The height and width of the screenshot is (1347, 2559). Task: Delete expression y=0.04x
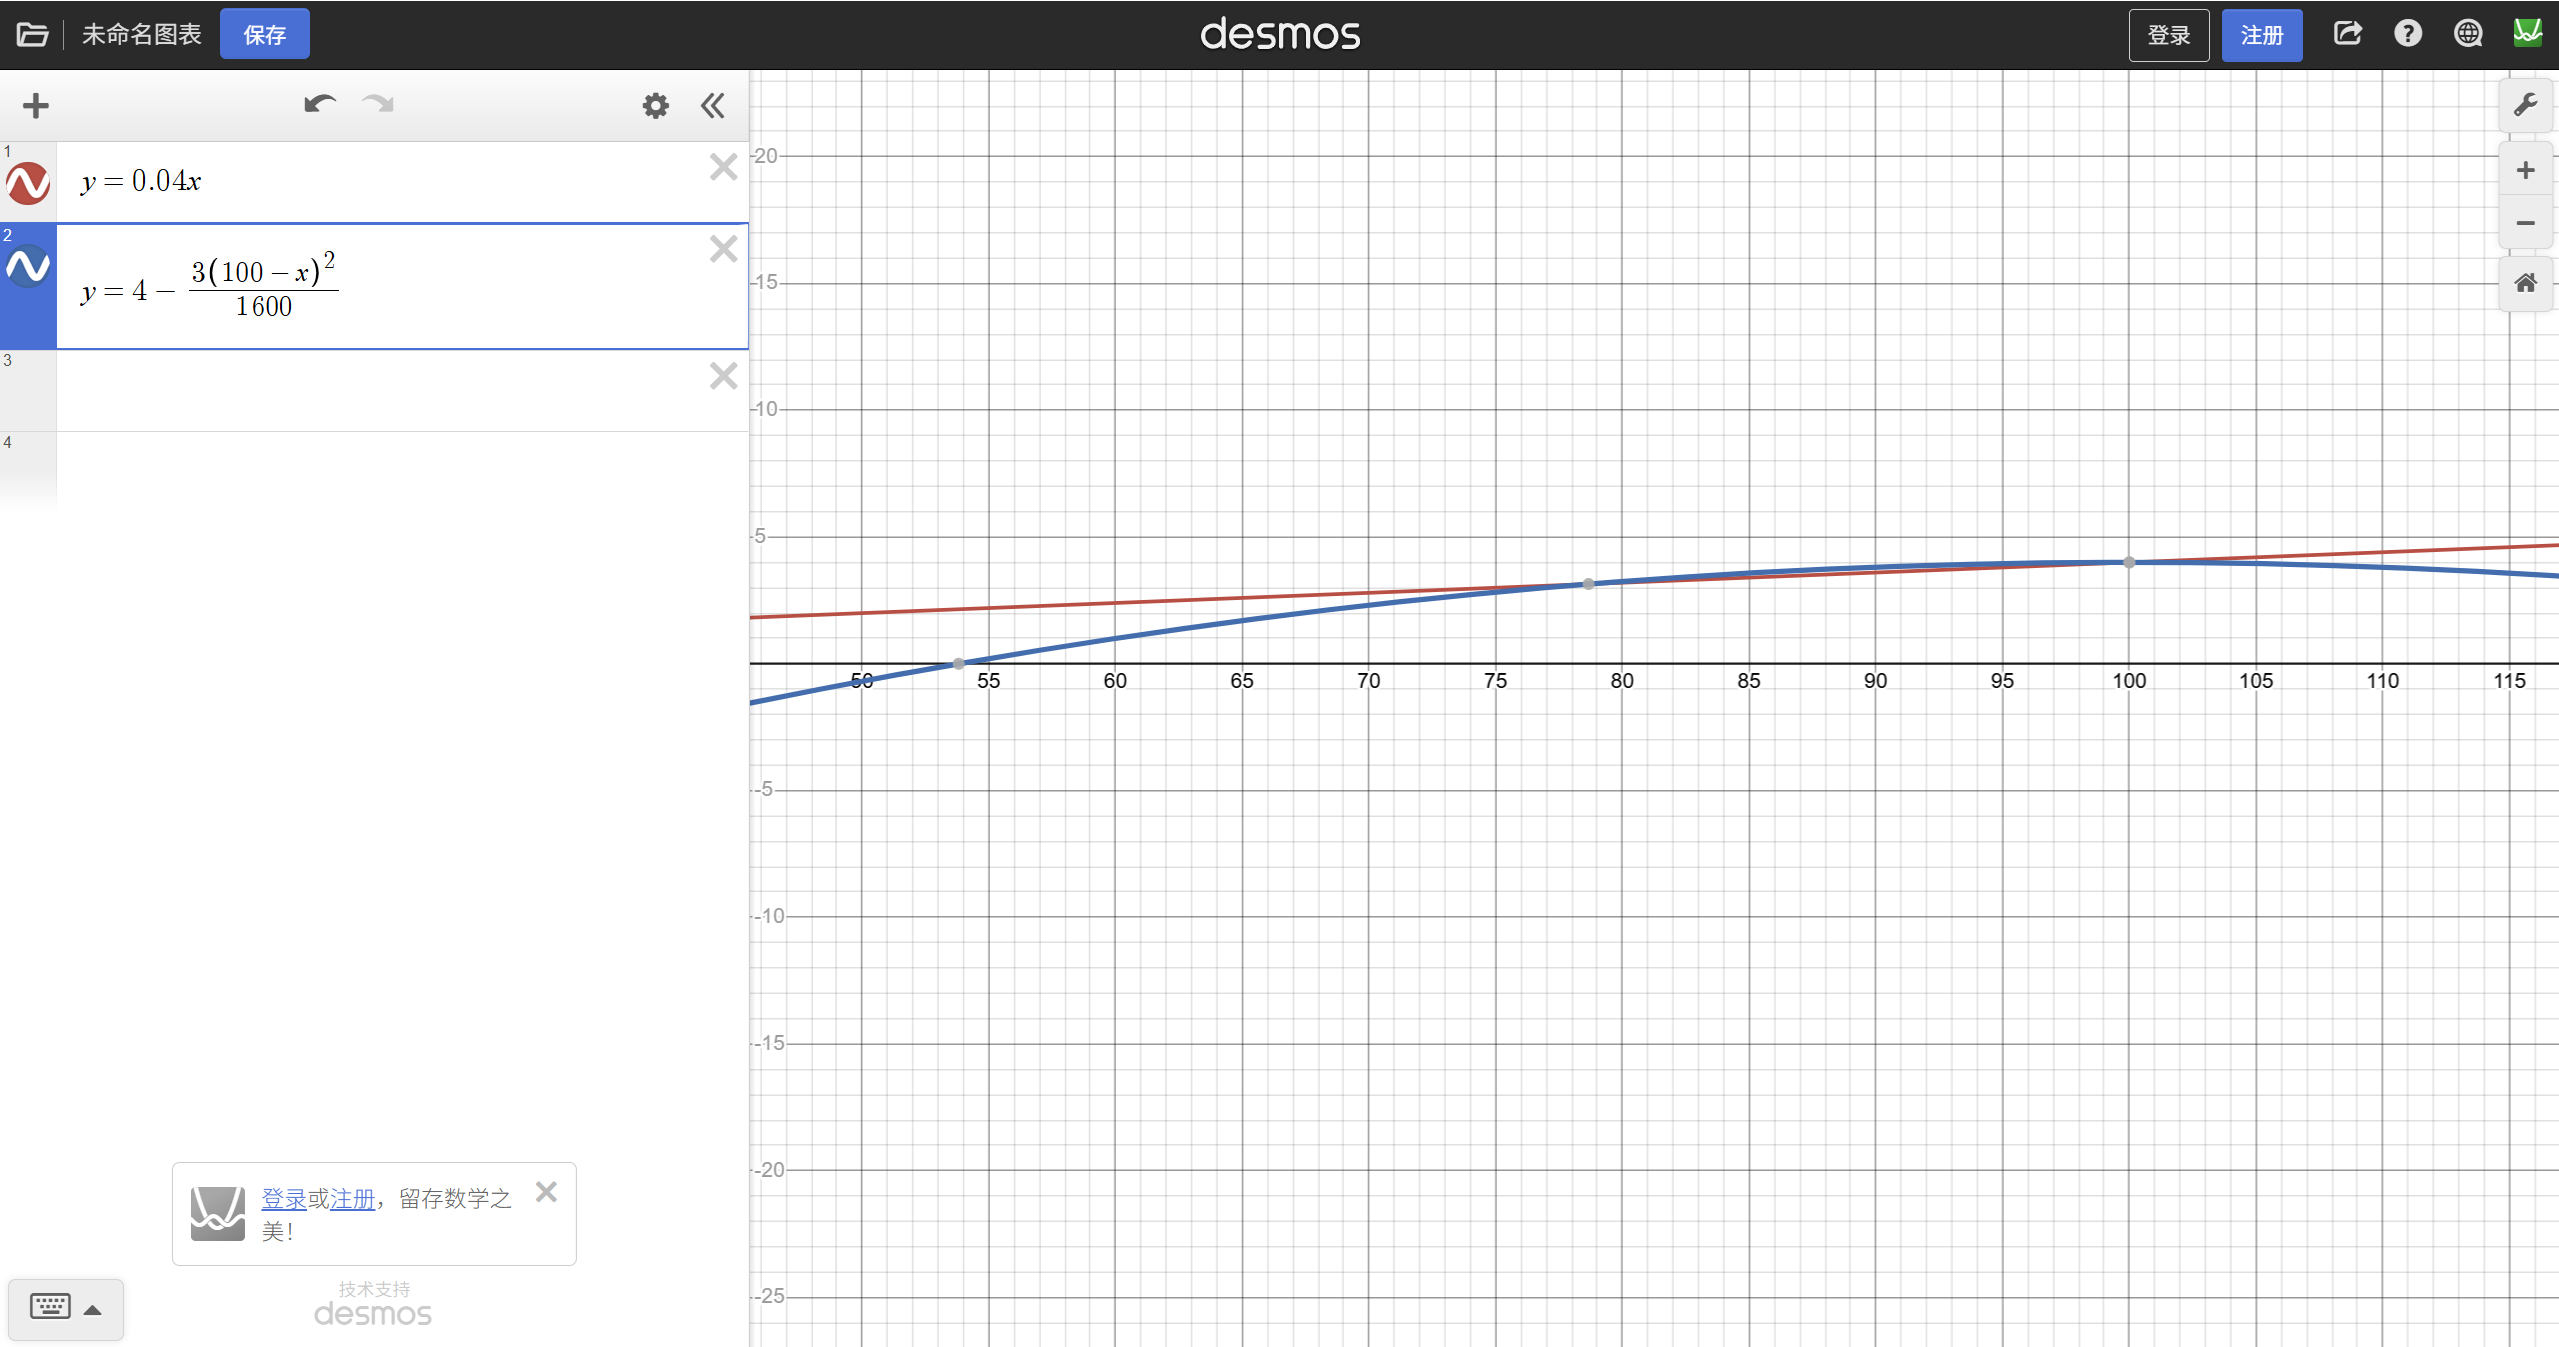coord(724,167)
